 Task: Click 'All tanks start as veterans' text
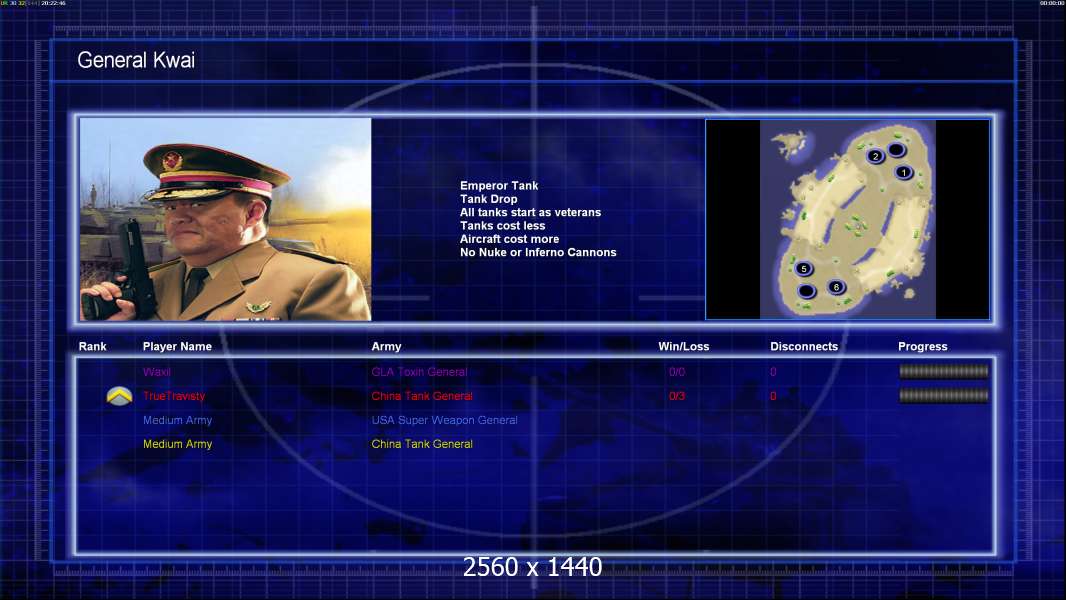point(530,212)
